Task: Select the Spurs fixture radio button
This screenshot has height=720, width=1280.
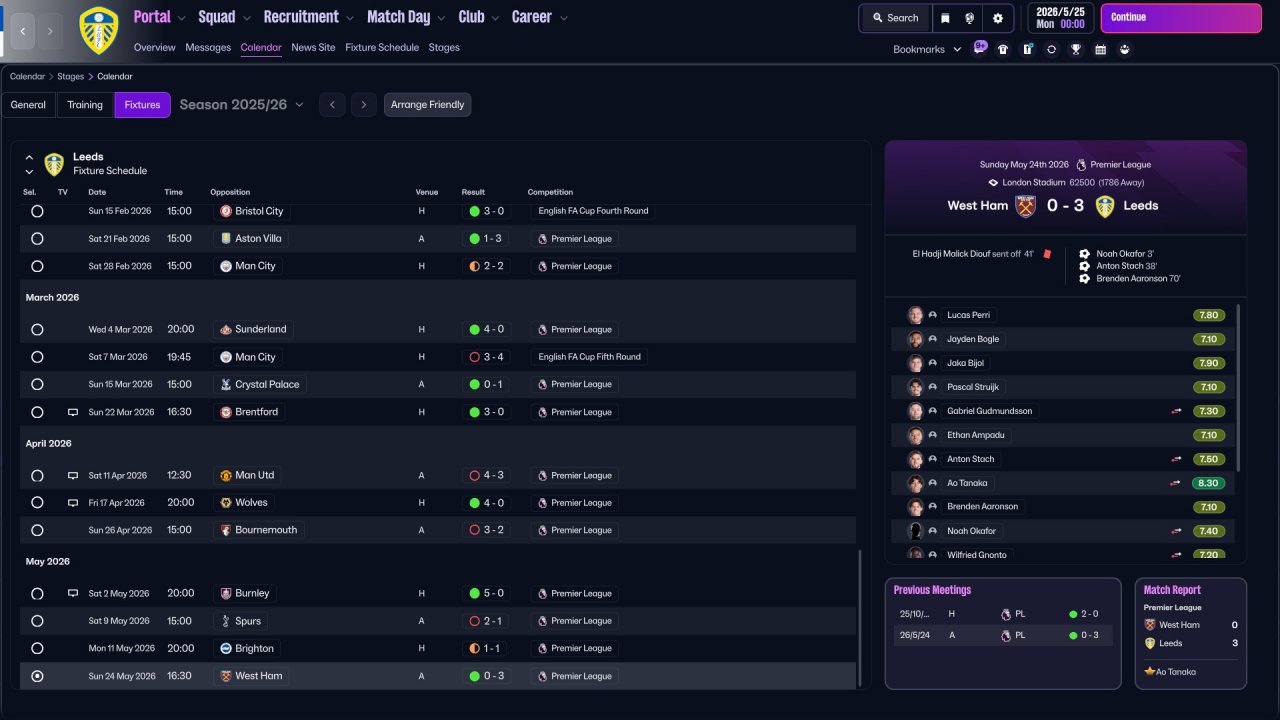Action: (x=37, y=621)
